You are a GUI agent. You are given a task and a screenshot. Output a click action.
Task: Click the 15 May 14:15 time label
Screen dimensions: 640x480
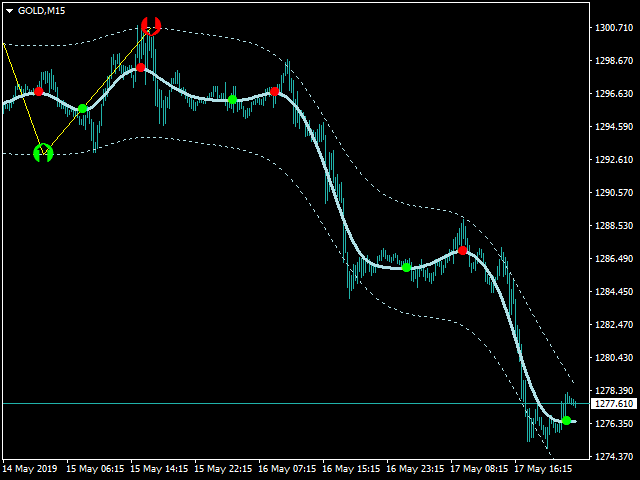tap(159, 469)
